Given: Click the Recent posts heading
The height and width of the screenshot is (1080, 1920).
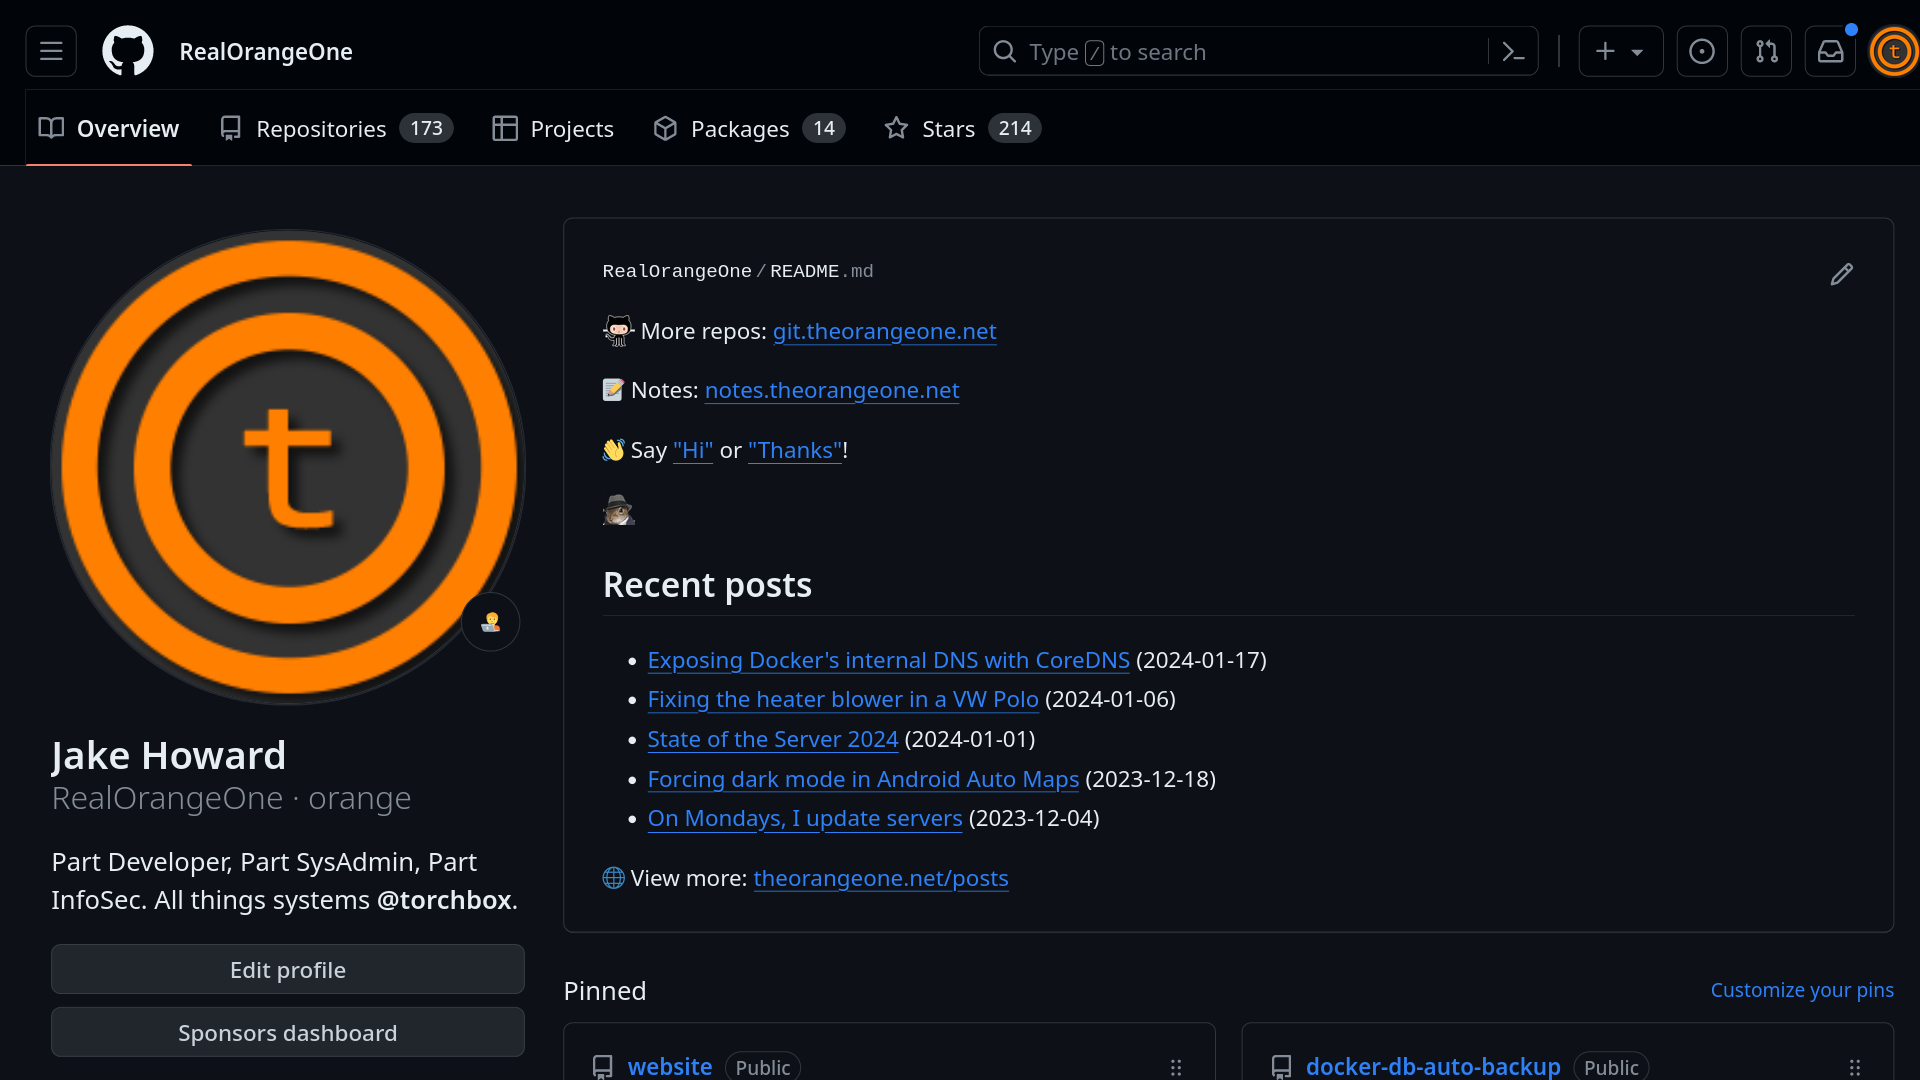Looking at the screenshot, I should [707, 585].
